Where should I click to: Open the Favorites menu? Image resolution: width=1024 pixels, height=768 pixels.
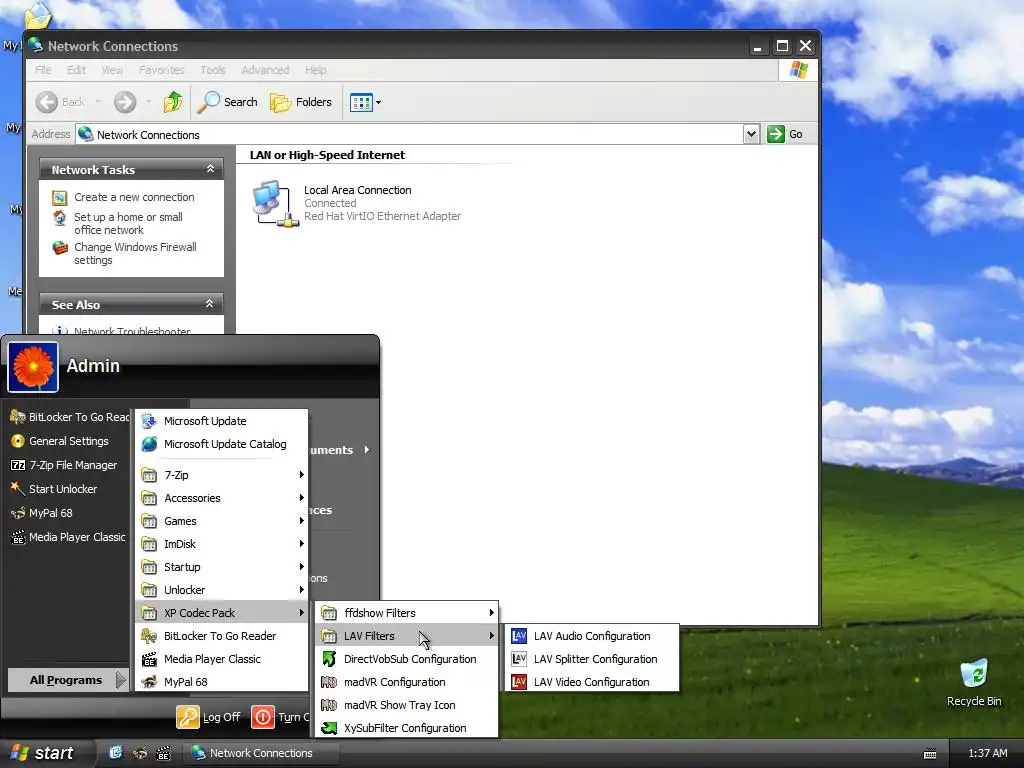click(x=161, y=70)
